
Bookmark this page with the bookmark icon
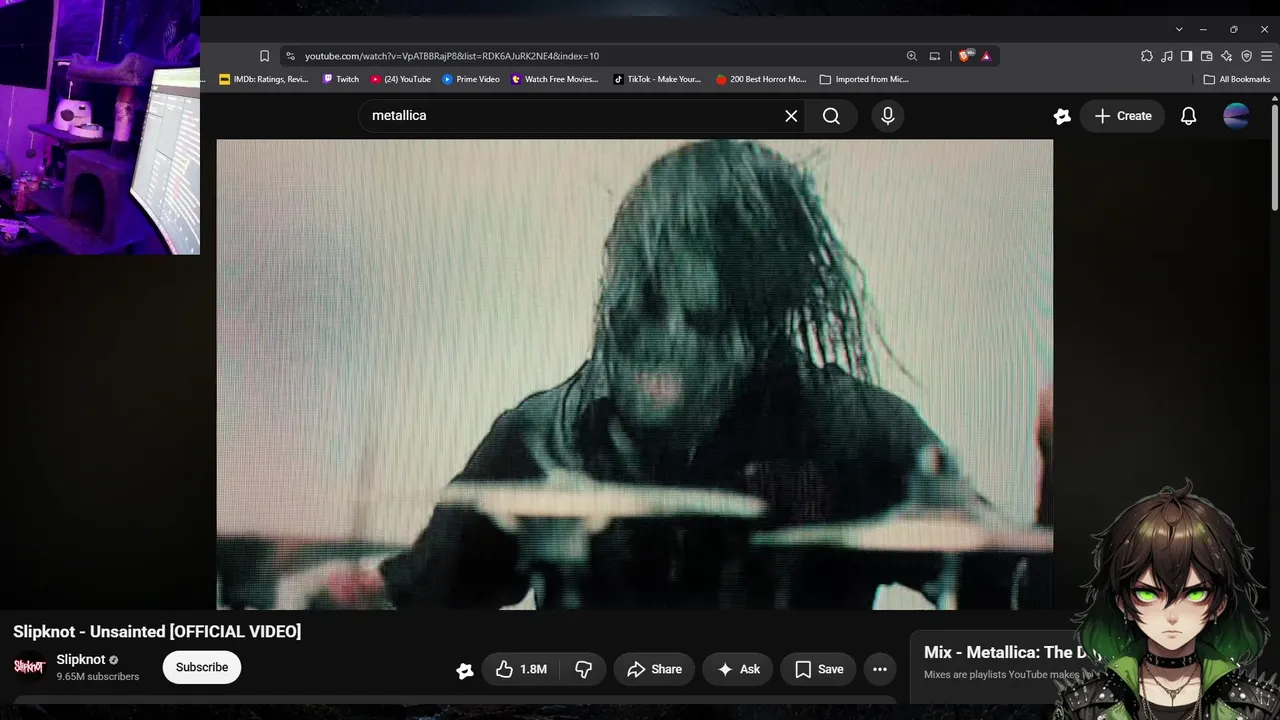click(264, 56)
